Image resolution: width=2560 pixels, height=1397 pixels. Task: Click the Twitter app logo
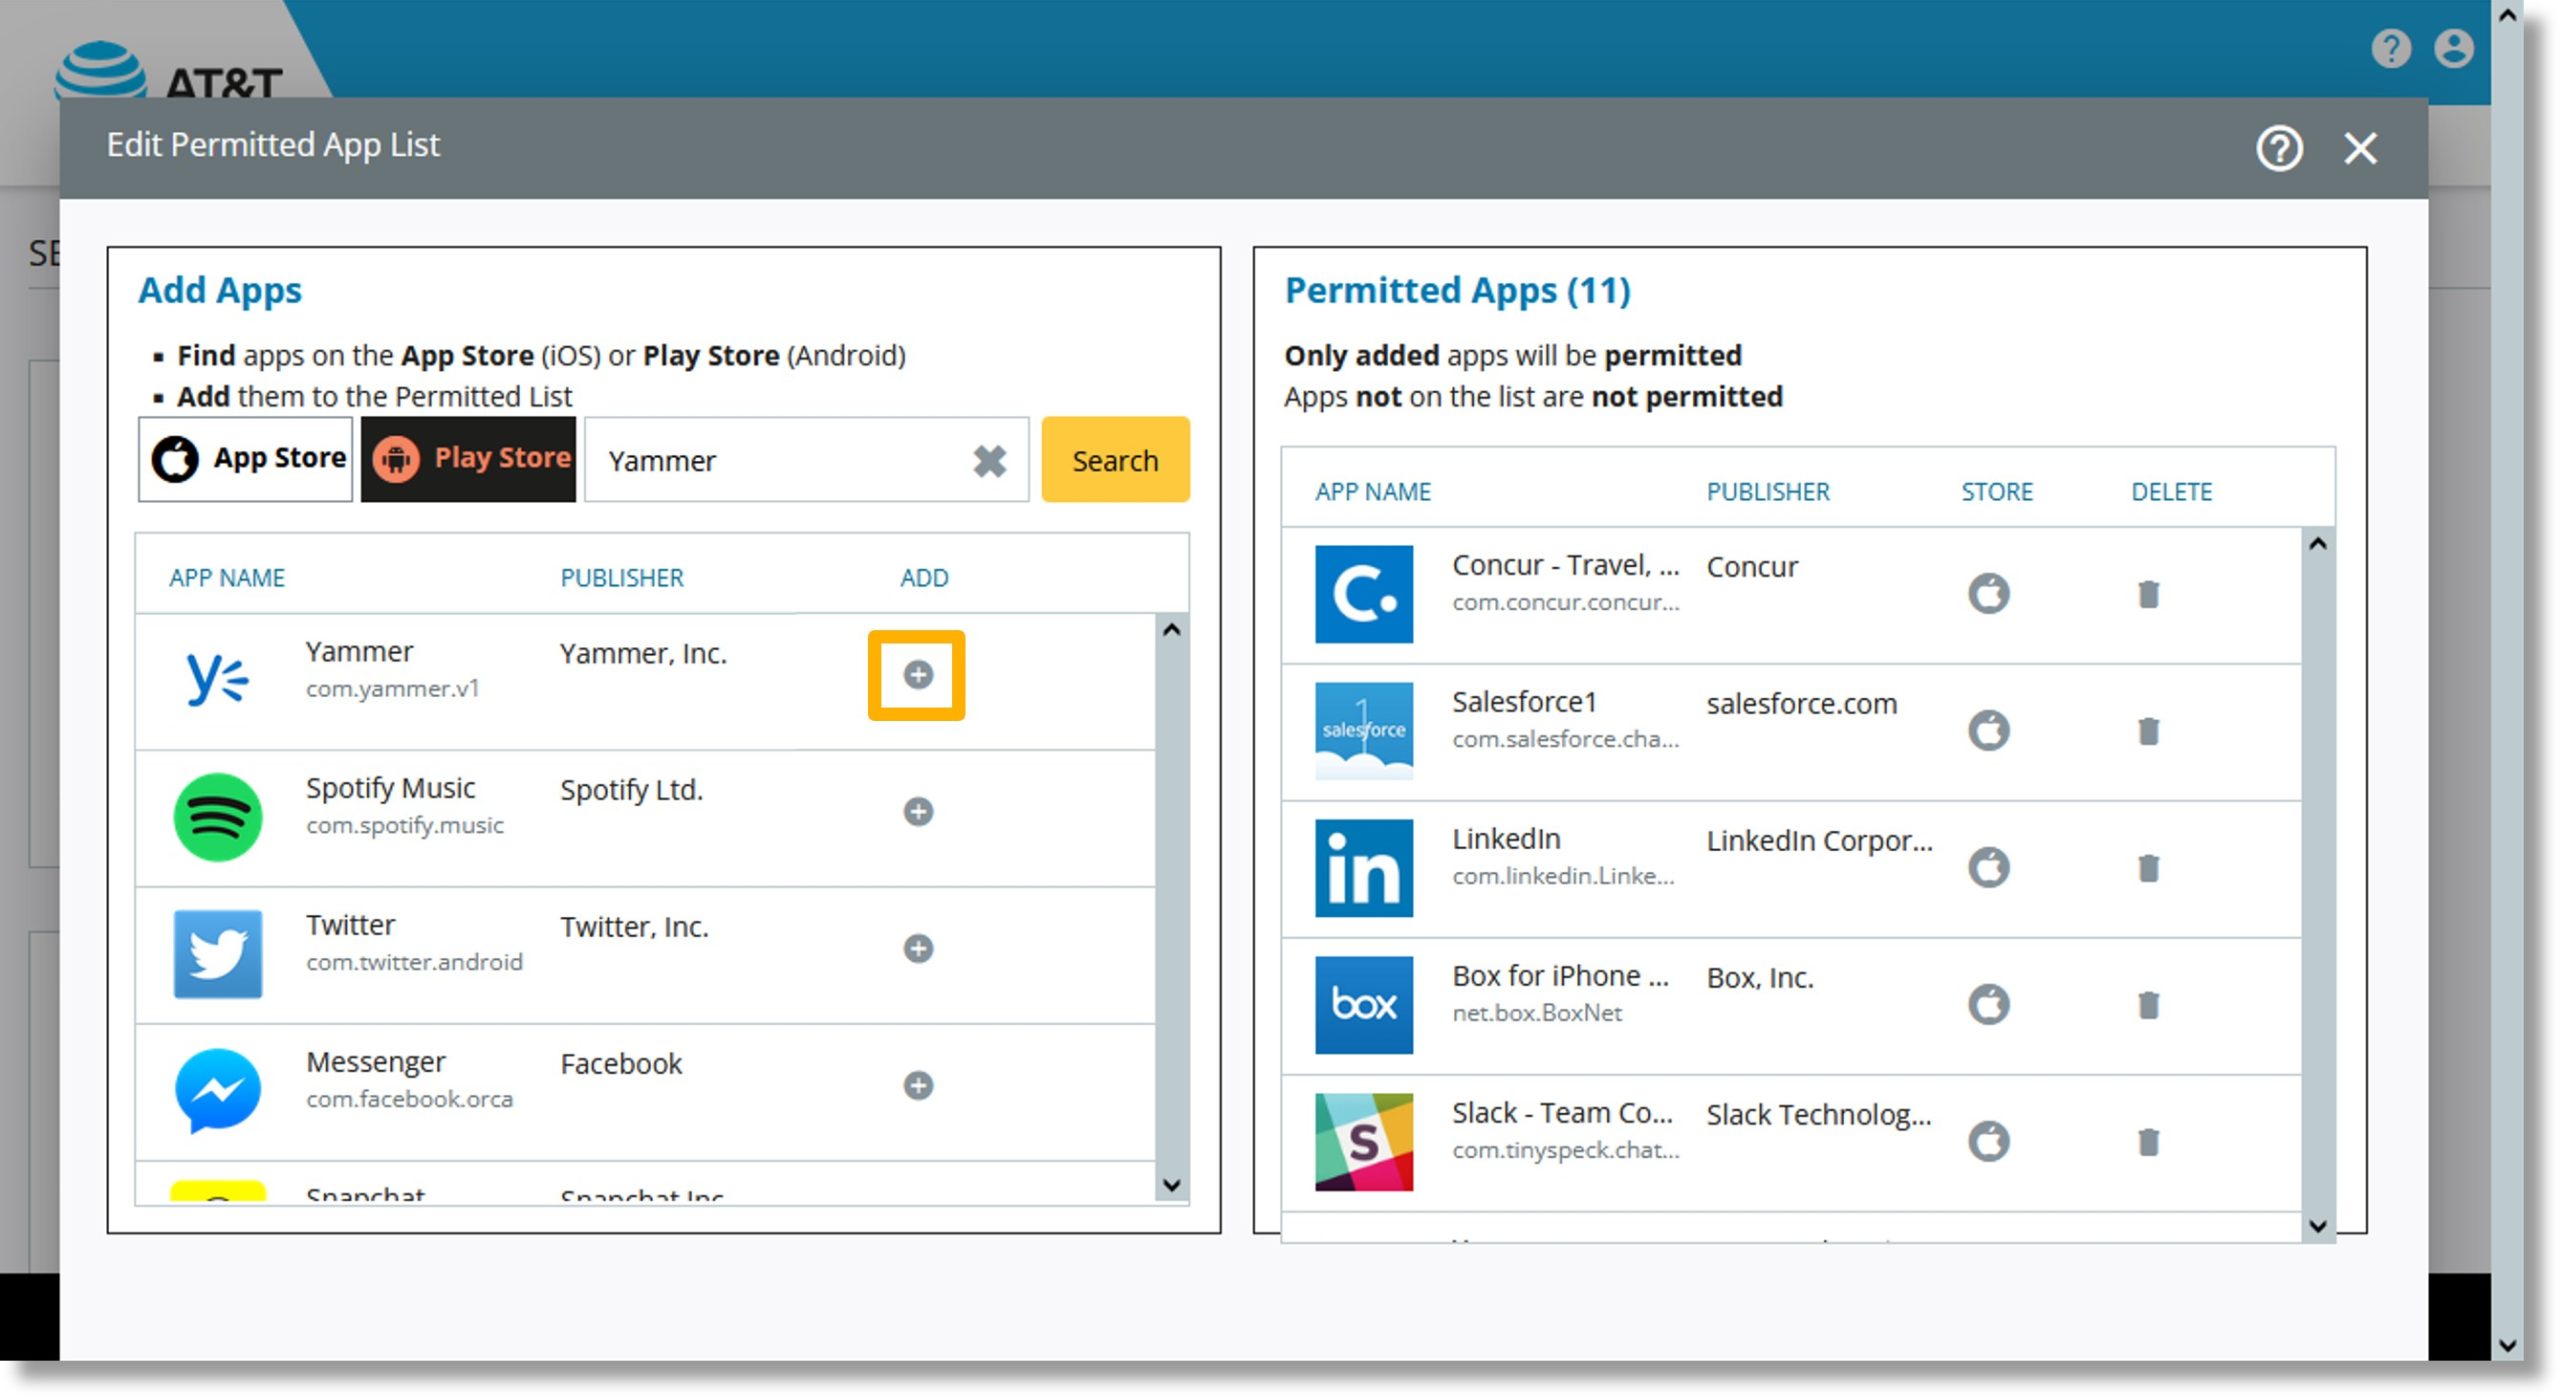coord(218,954)
